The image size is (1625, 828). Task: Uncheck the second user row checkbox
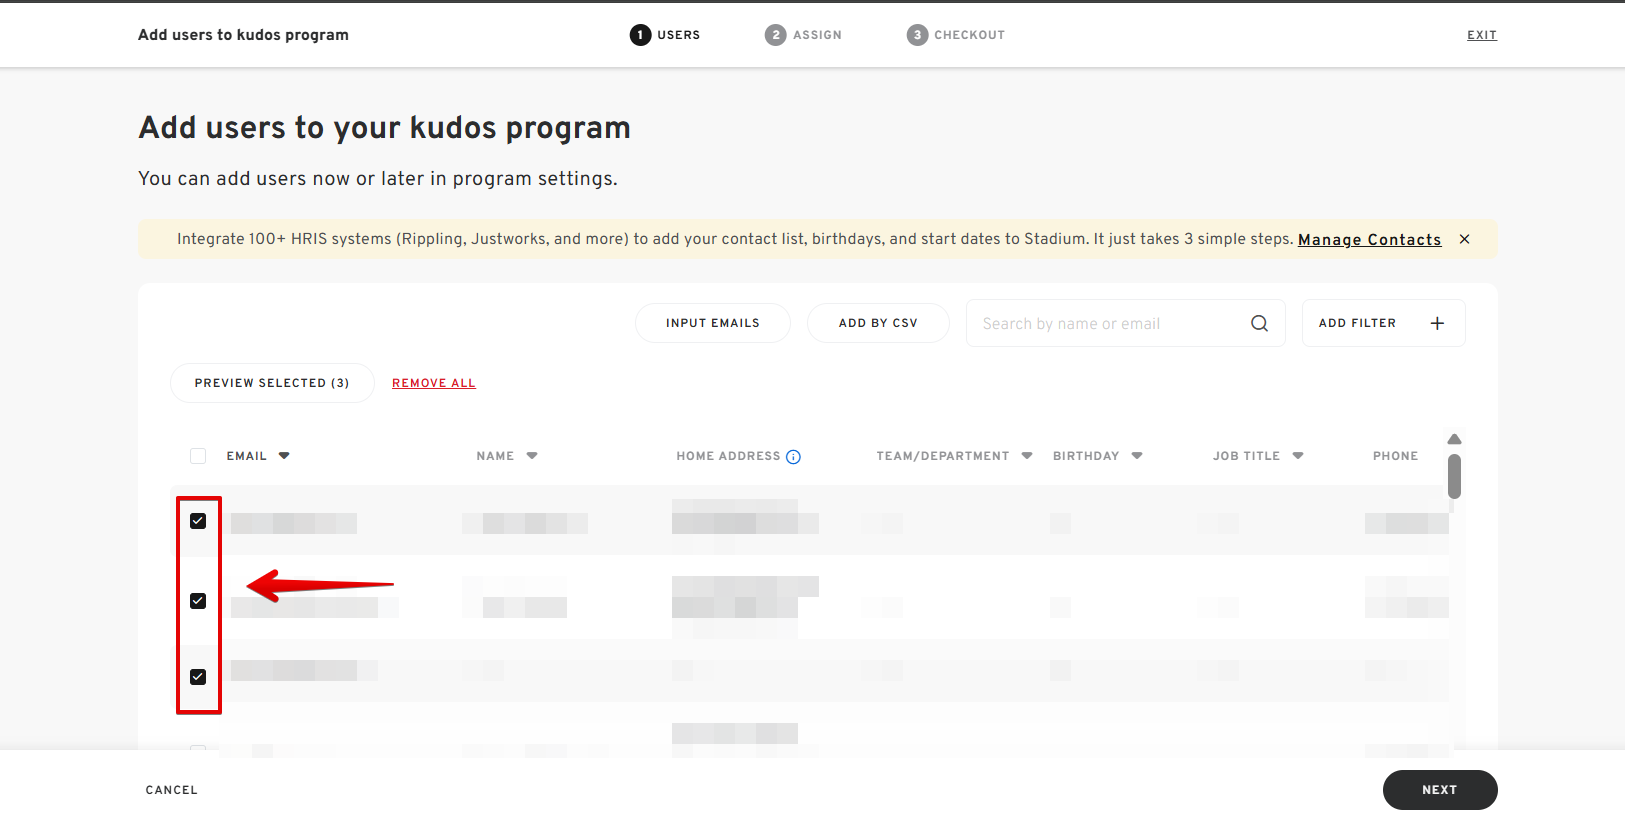click(198, 601)
